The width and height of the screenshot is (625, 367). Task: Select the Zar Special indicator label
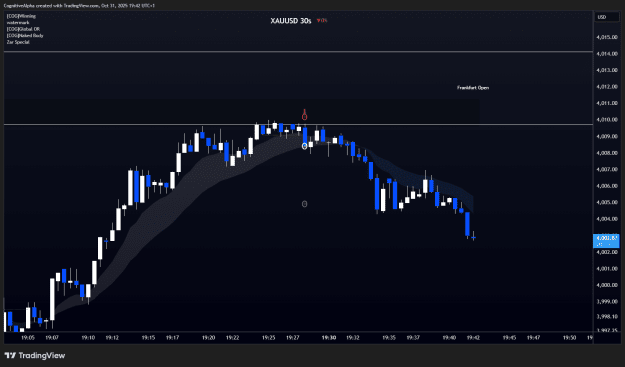tap(18, 42)
